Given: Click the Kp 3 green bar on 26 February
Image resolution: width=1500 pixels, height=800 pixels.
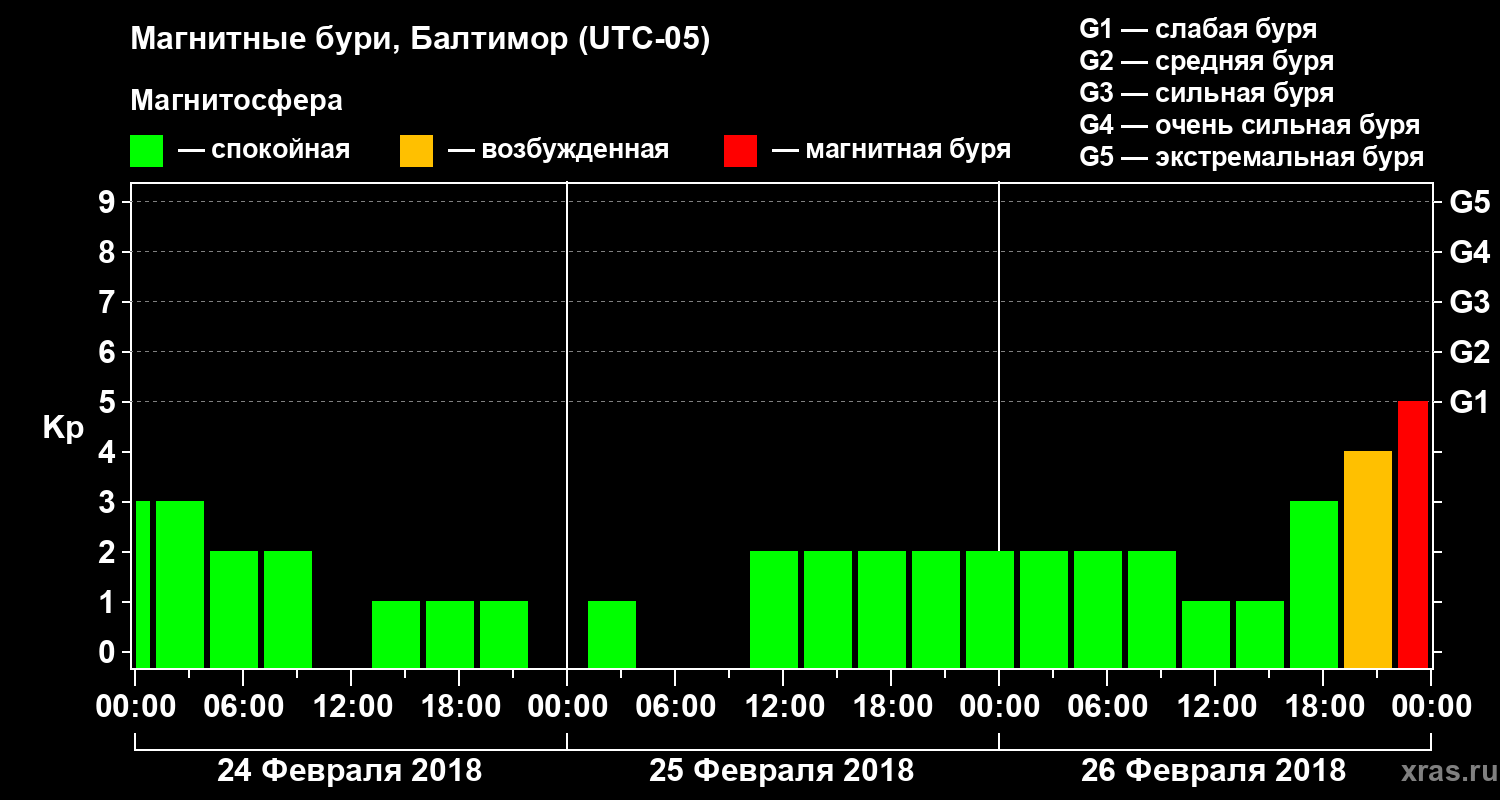Looking at the screenshot, I should tap(1314, 584).
